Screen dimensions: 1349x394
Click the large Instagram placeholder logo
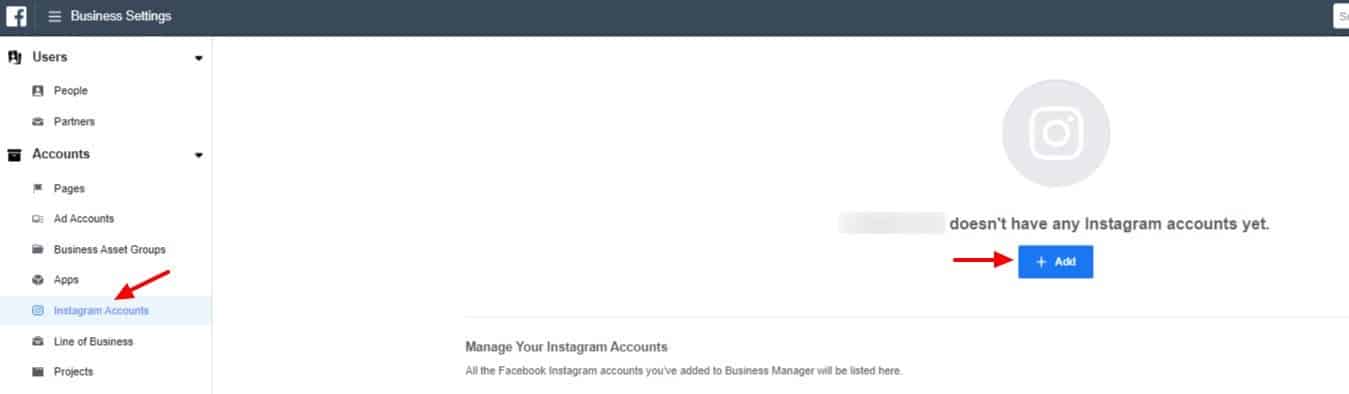point(1056,134)
